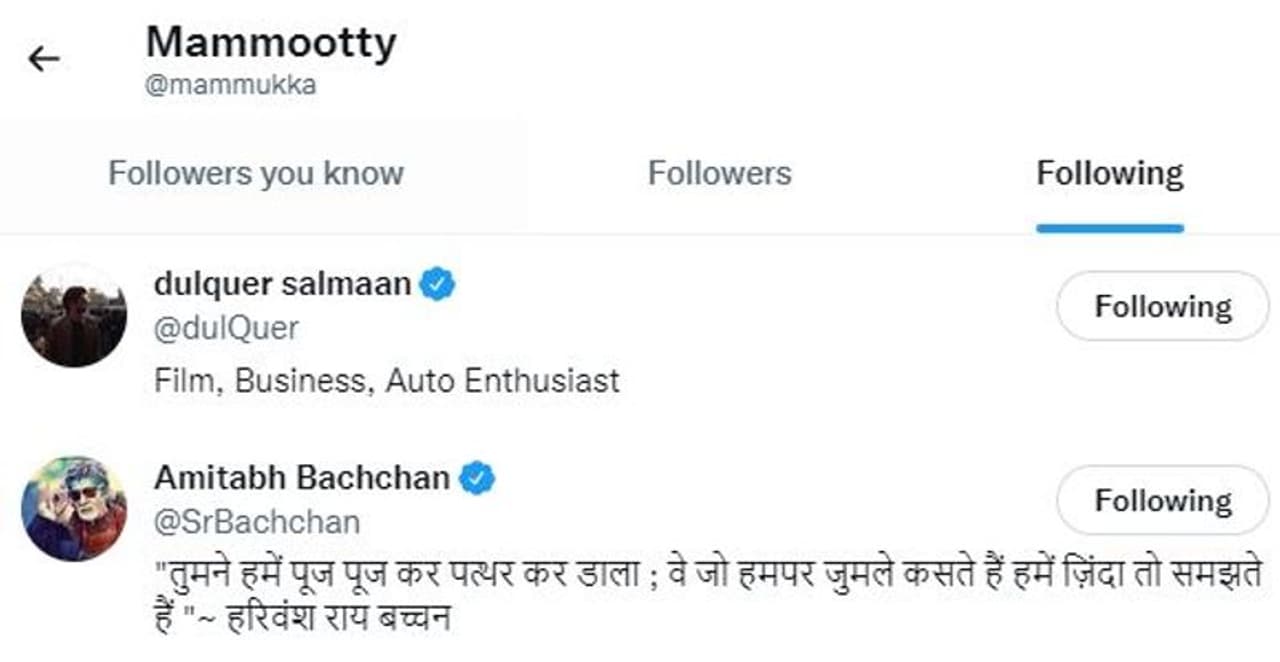Image resolution: width=1280 pixels, height=662 pixels.
Task: Unfollow dulquer salmaan via Following button
Action: [1162, 306]
